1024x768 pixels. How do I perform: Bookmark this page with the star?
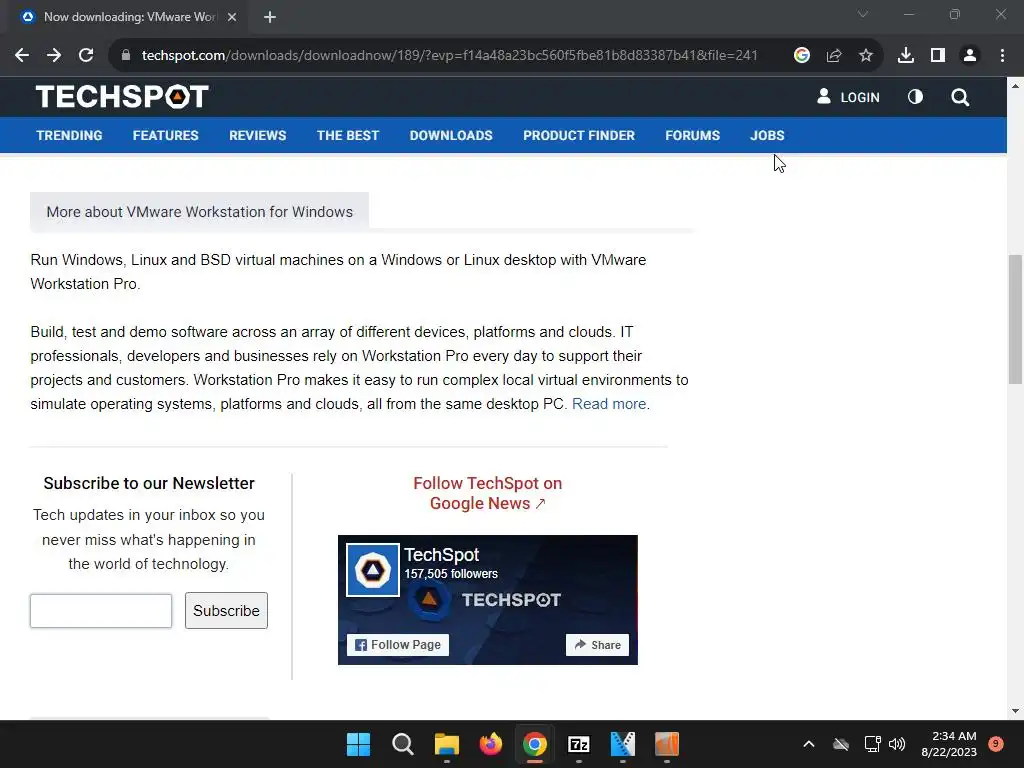click(866, 56)
